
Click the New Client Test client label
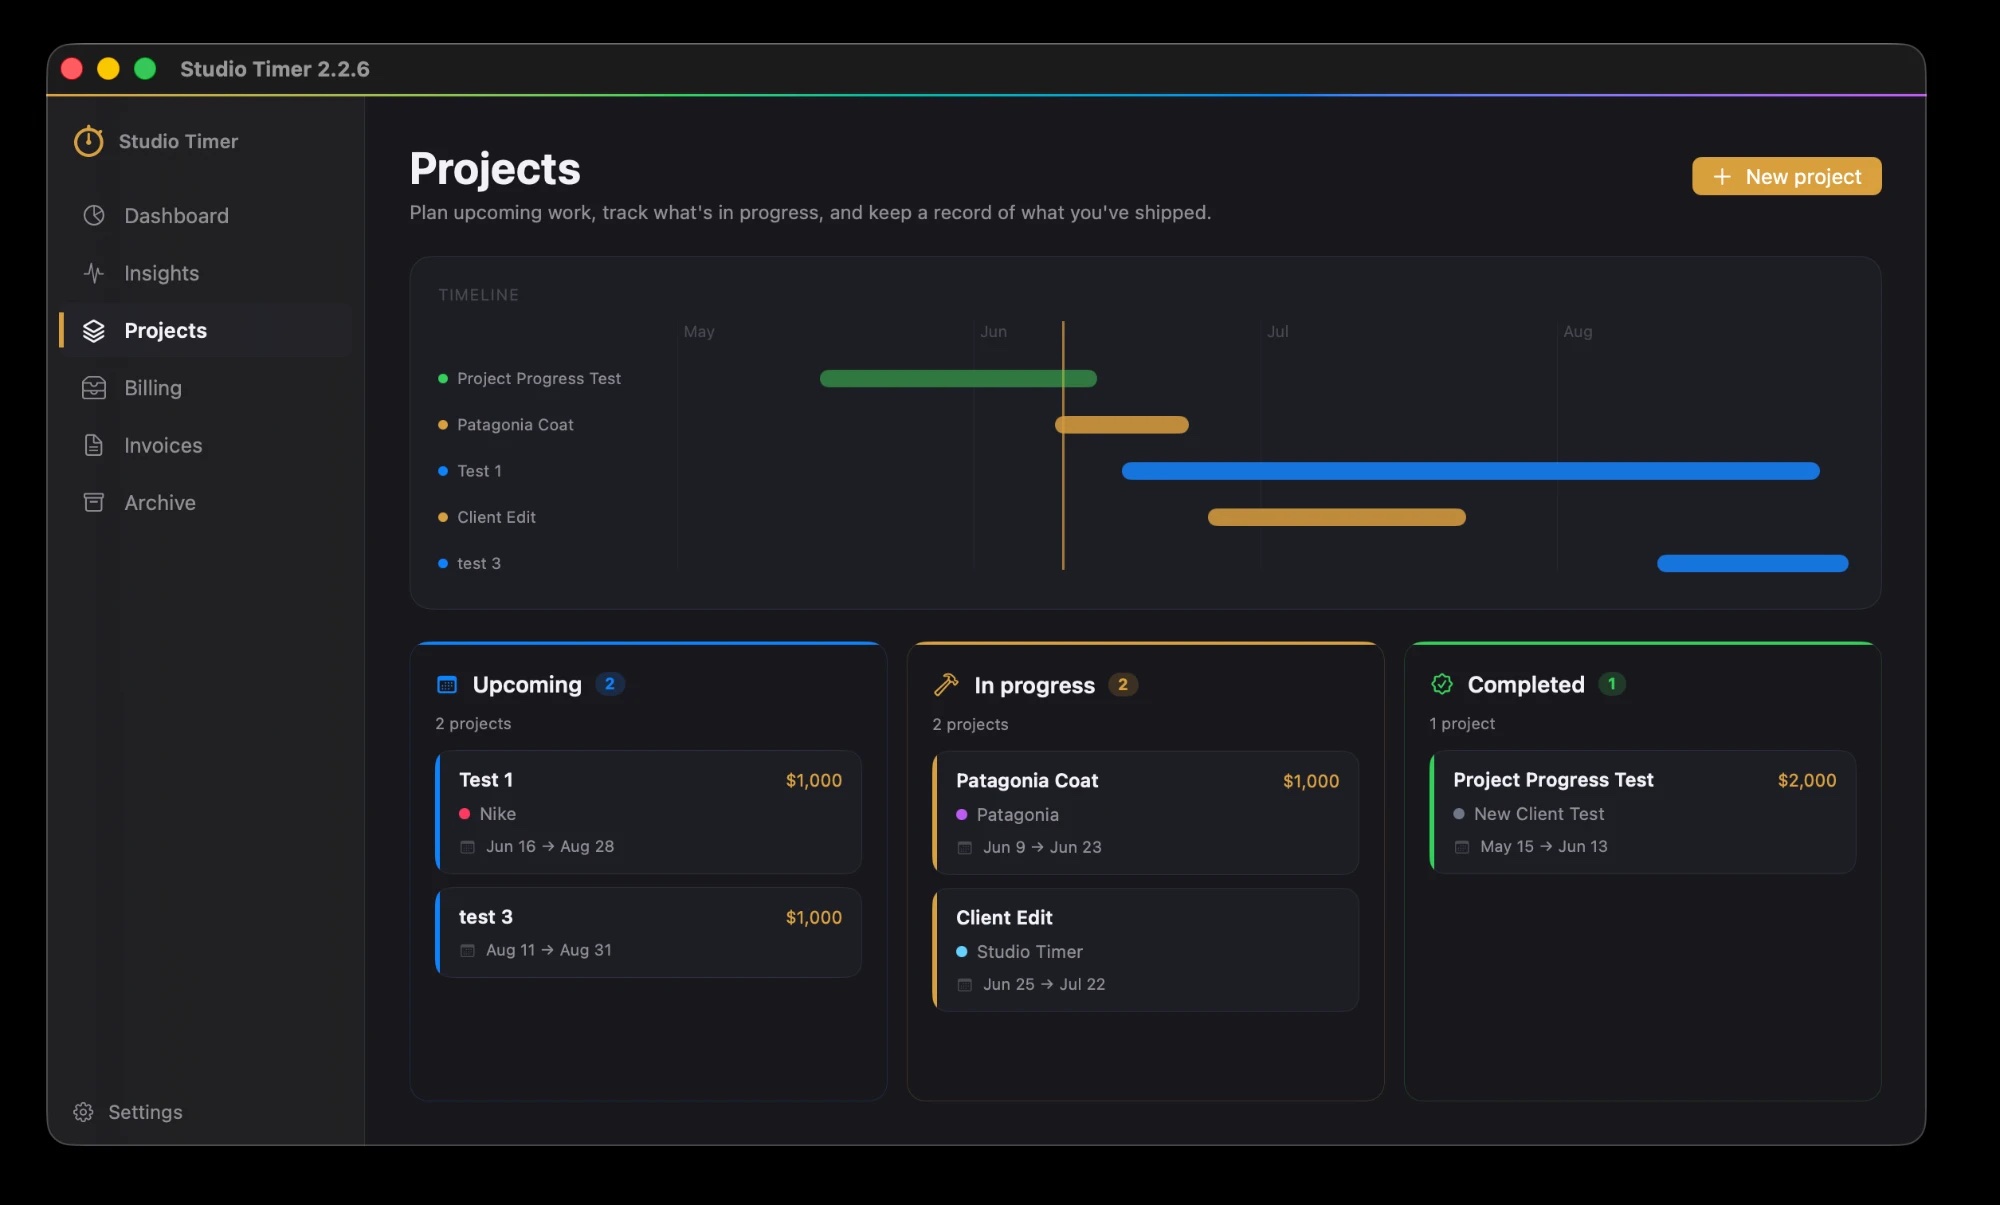coord(1538,814)
